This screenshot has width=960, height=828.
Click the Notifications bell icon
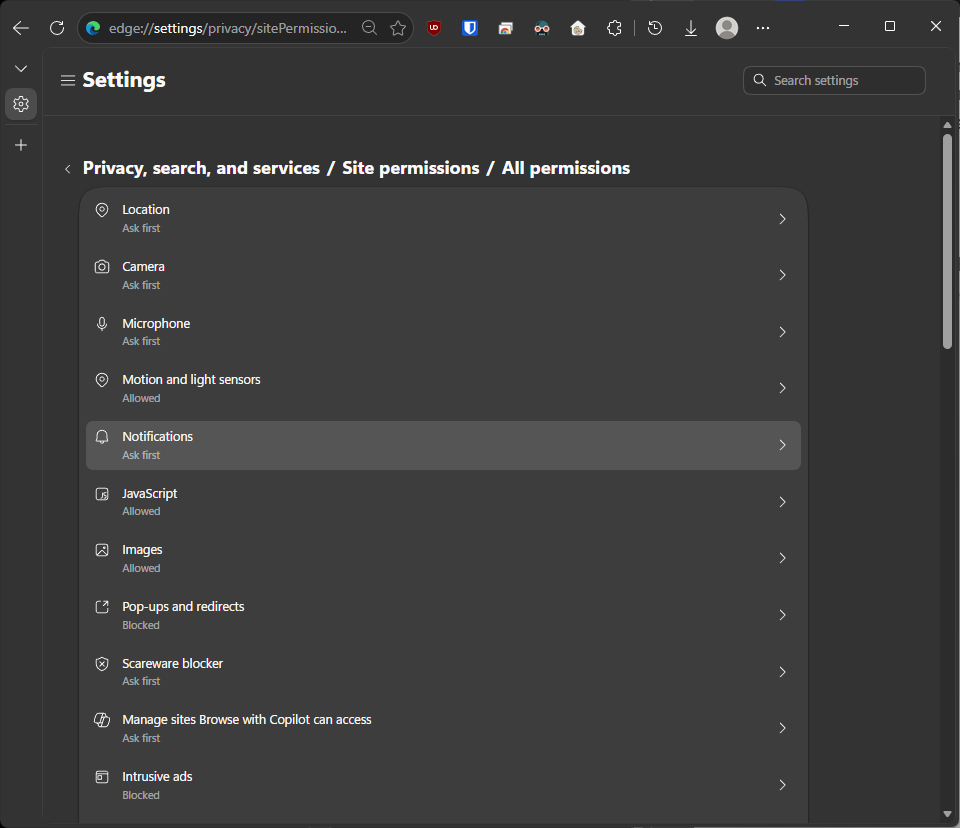tap(102, 437)
